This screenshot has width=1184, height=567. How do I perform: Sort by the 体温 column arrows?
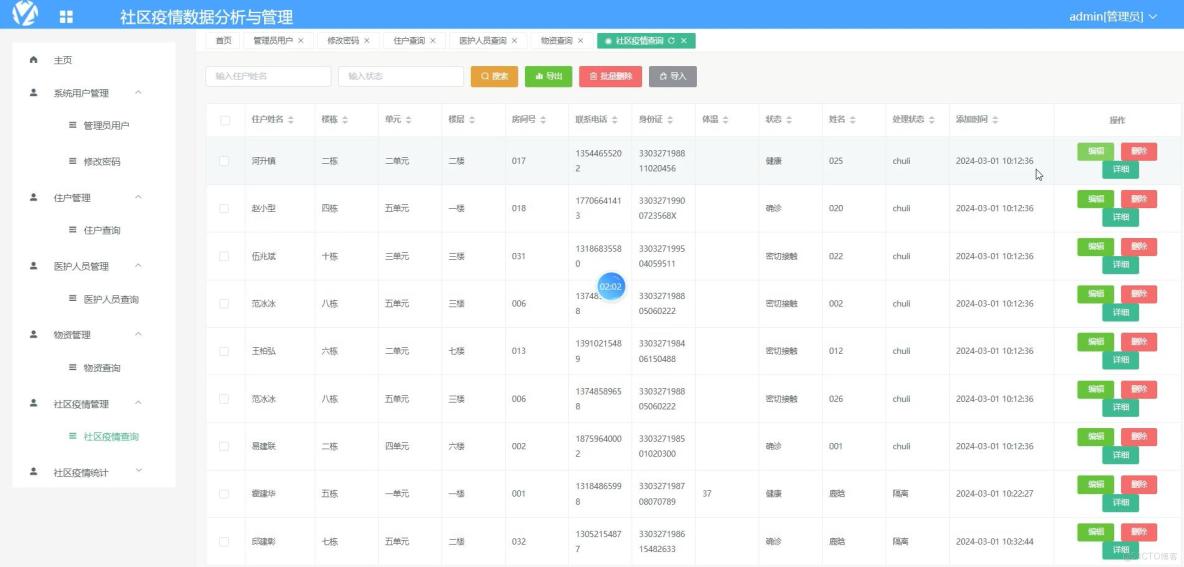[x=726, y=120]
